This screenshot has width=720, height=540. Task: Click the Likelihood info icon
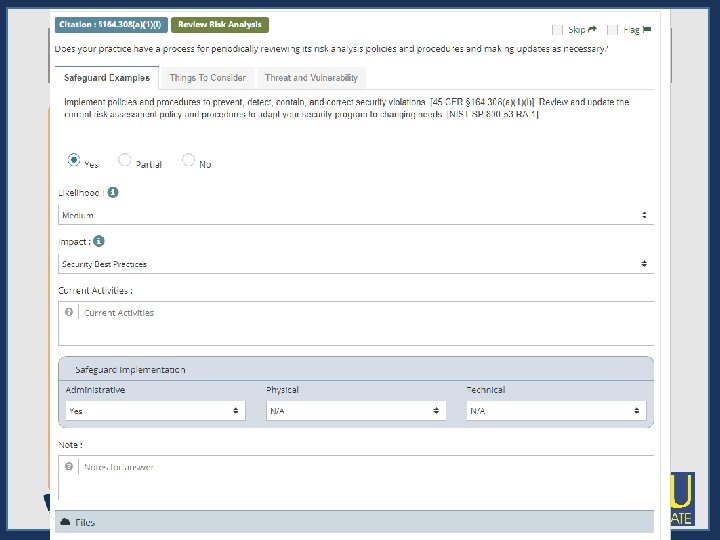pyautogui.click(x=113, y=192)
